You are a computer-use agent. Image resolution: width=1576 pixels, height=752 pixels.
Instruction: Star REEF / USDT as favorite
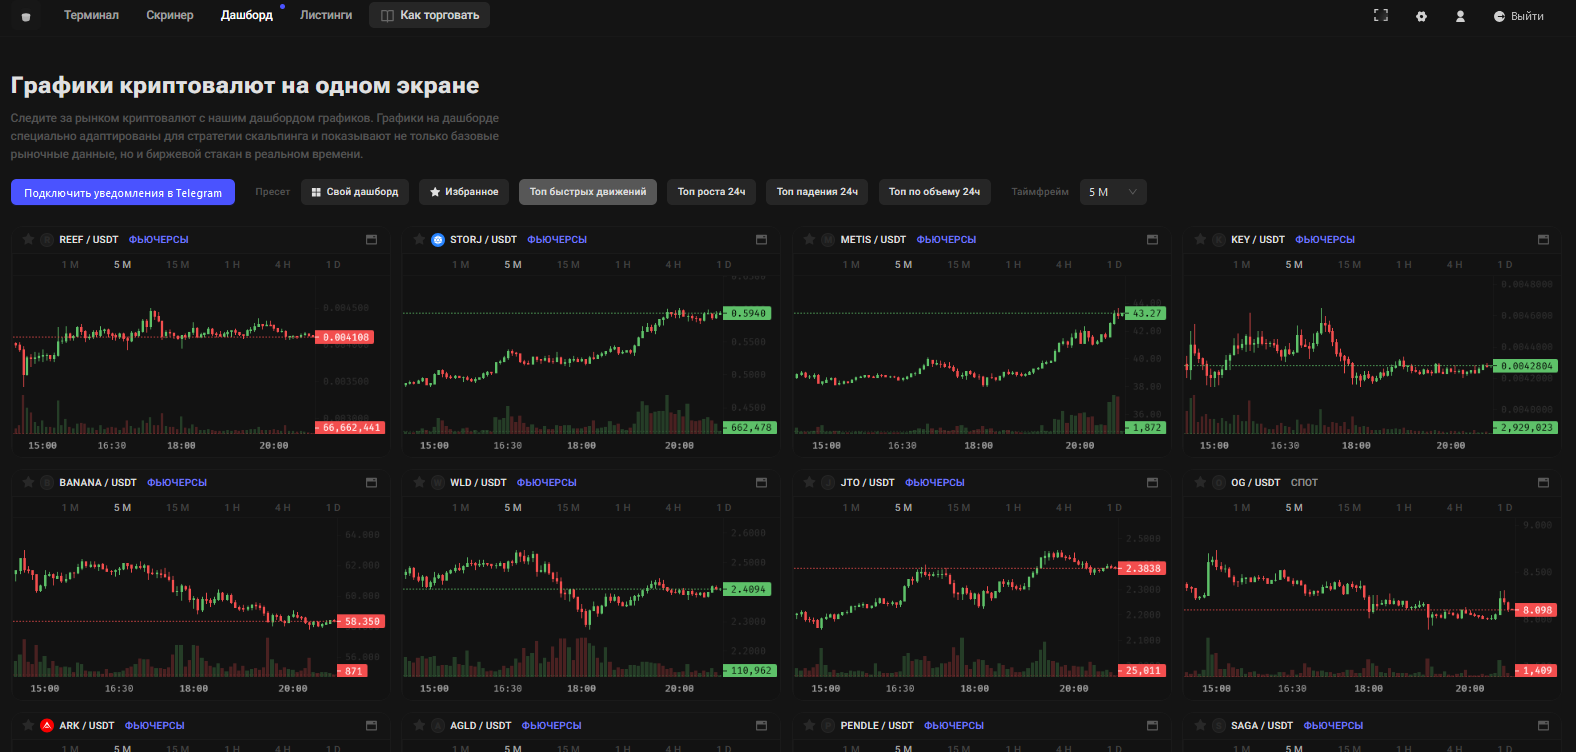(x=28, y=239)
